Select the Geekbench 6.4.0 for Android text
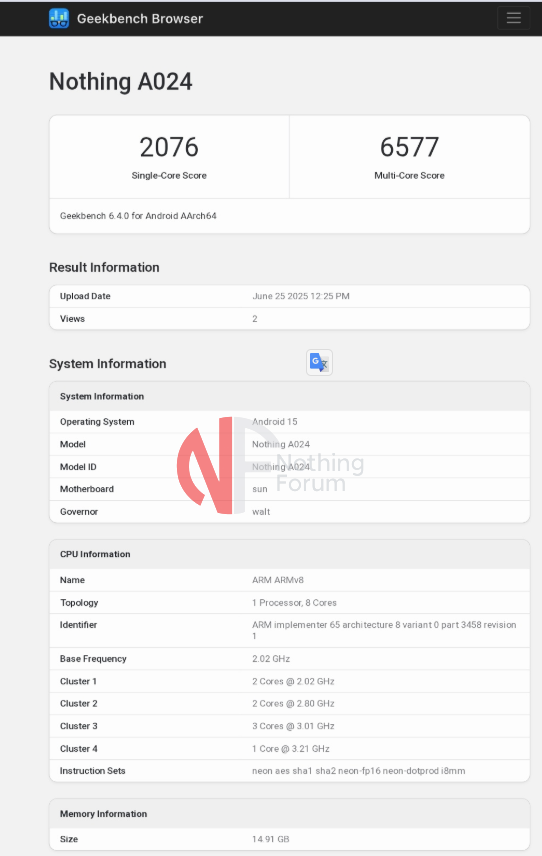 point(138,216)
